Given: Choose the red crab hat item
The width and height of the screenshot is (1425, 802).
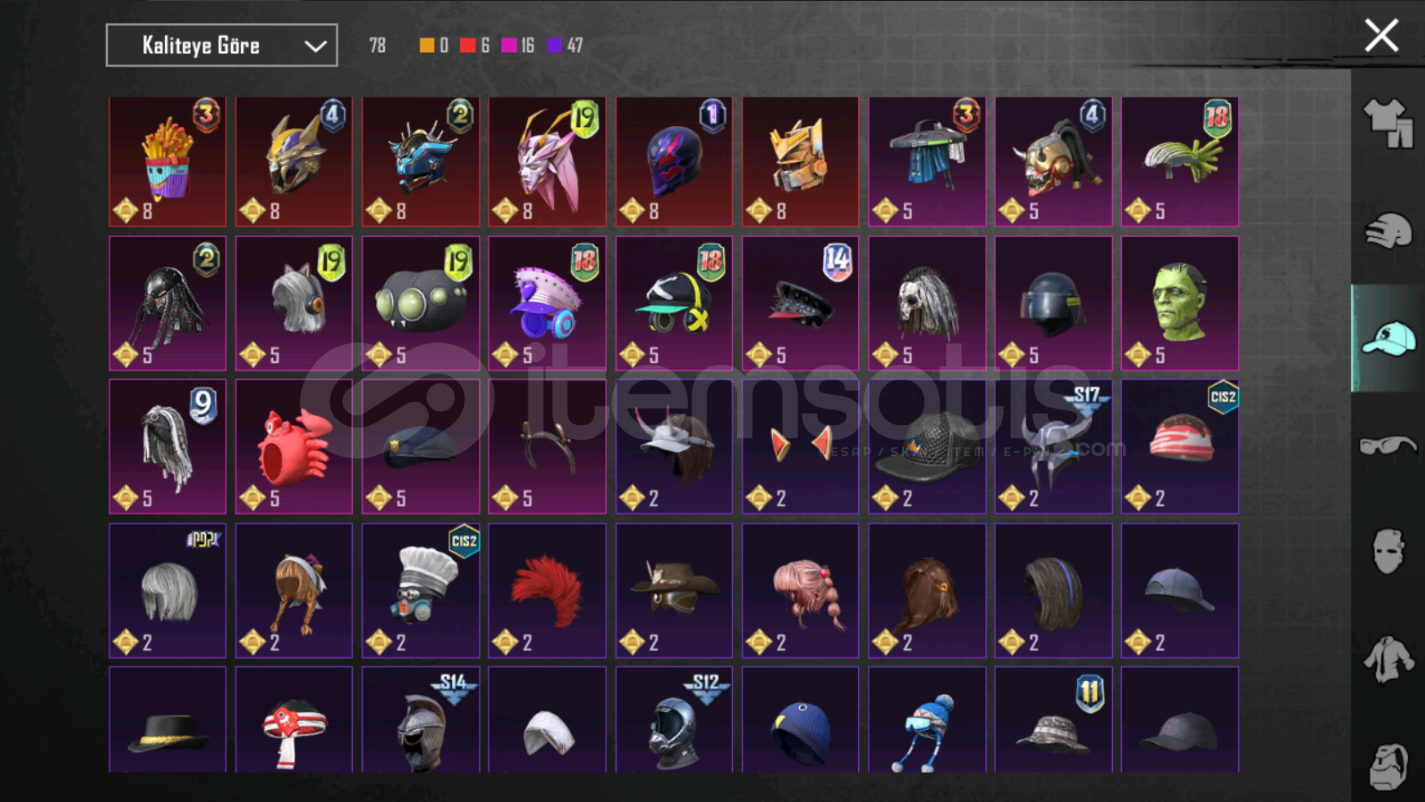Looking at the screenshot, I should point(294,447).
